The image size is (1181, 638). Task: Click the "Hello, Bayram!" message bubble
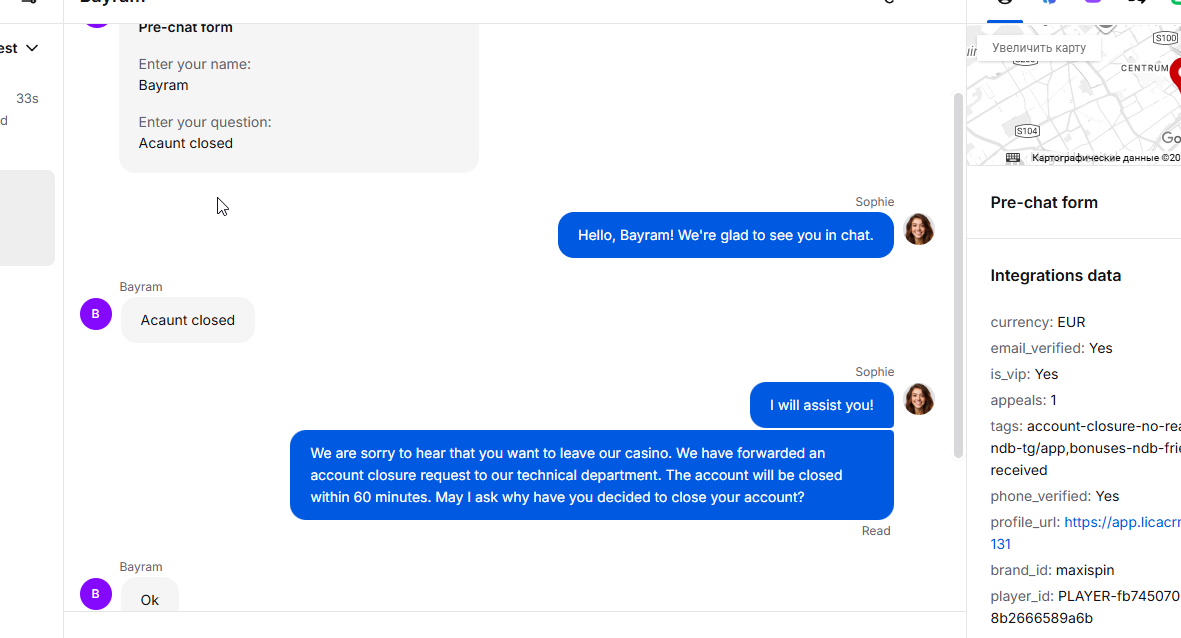pyautogui.click(x=725, y=235)
